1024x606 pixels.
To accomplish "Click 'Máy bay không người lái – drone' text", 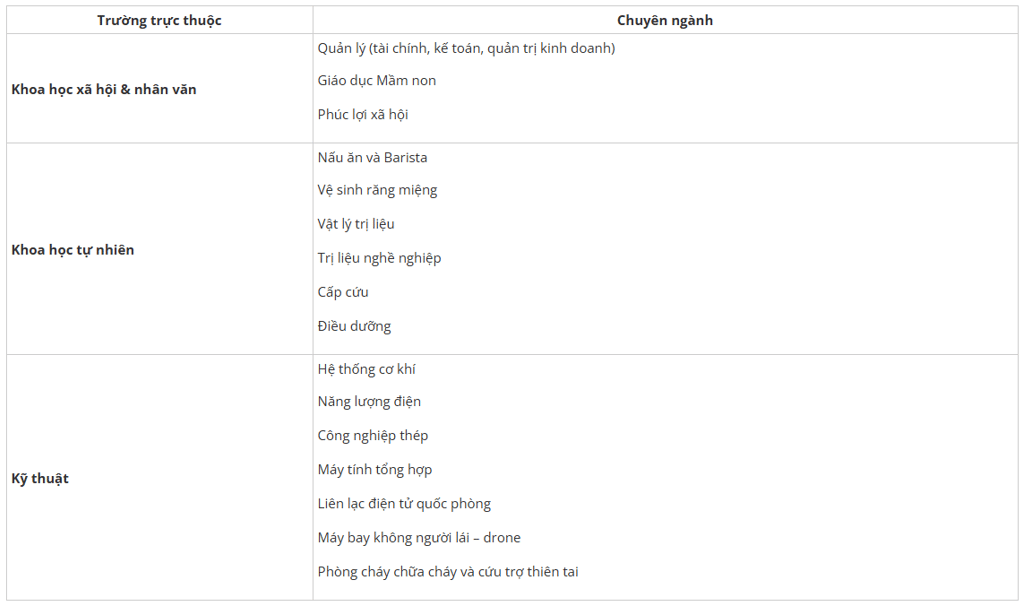I will click(x=419, y=538).
